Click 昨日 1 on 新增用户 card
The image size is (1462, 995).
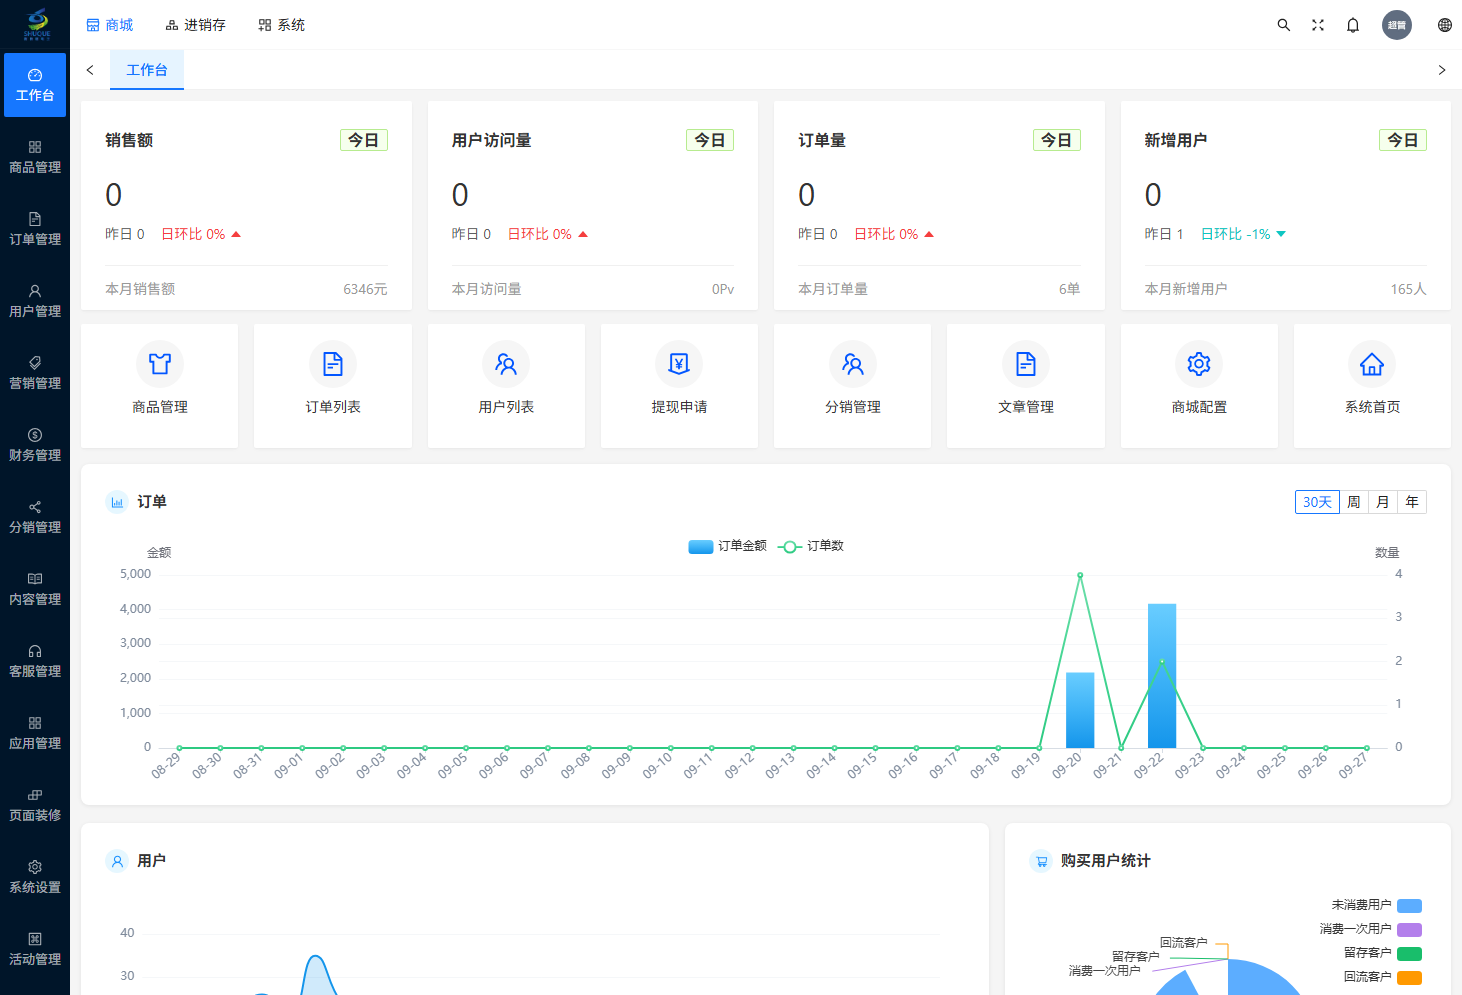pos(1164,234)
